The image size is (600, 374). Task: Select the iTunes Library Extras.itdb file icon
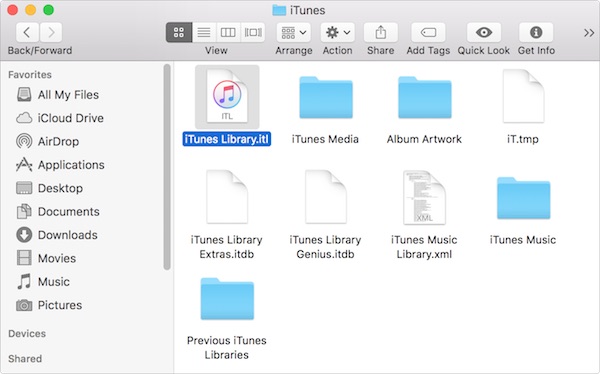pyautogui.click(x=227, y=197)
